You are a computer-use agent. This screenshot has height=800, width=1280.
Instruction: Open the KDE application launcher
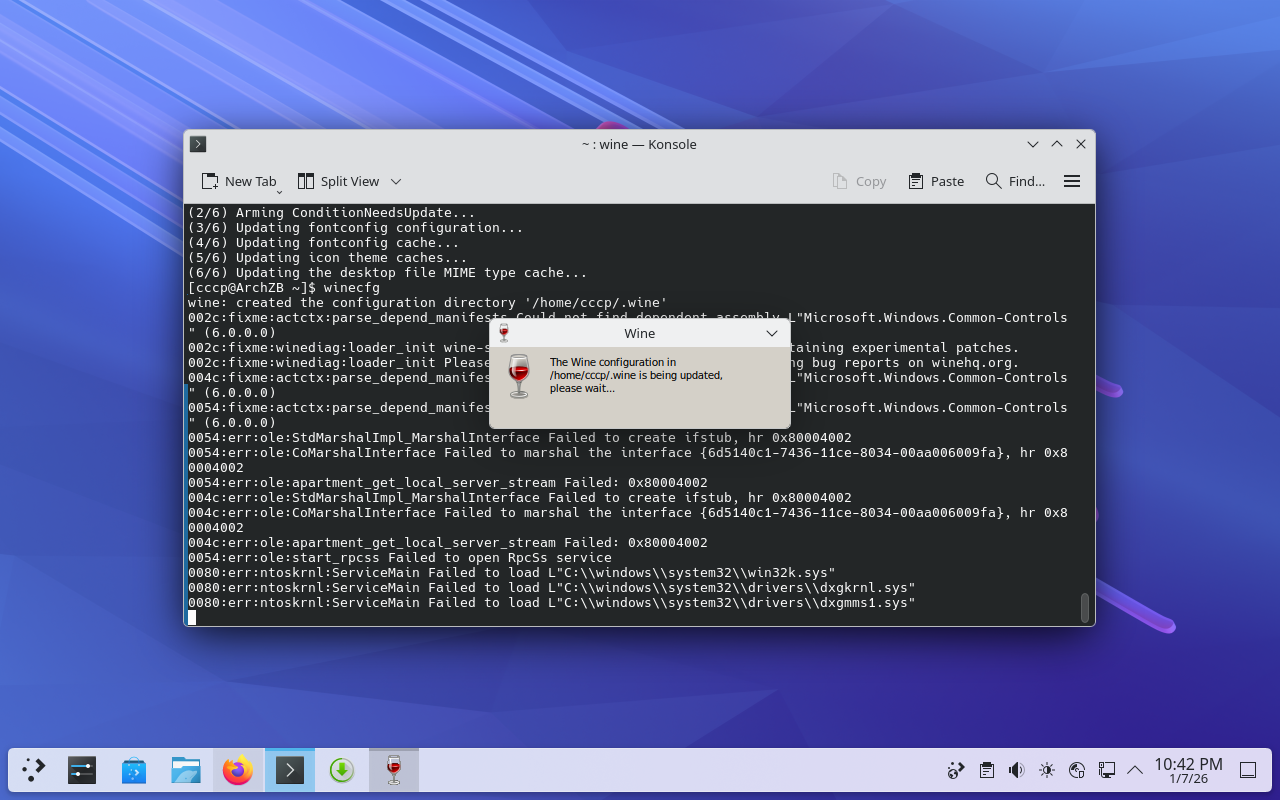click(x=34, y=770)
